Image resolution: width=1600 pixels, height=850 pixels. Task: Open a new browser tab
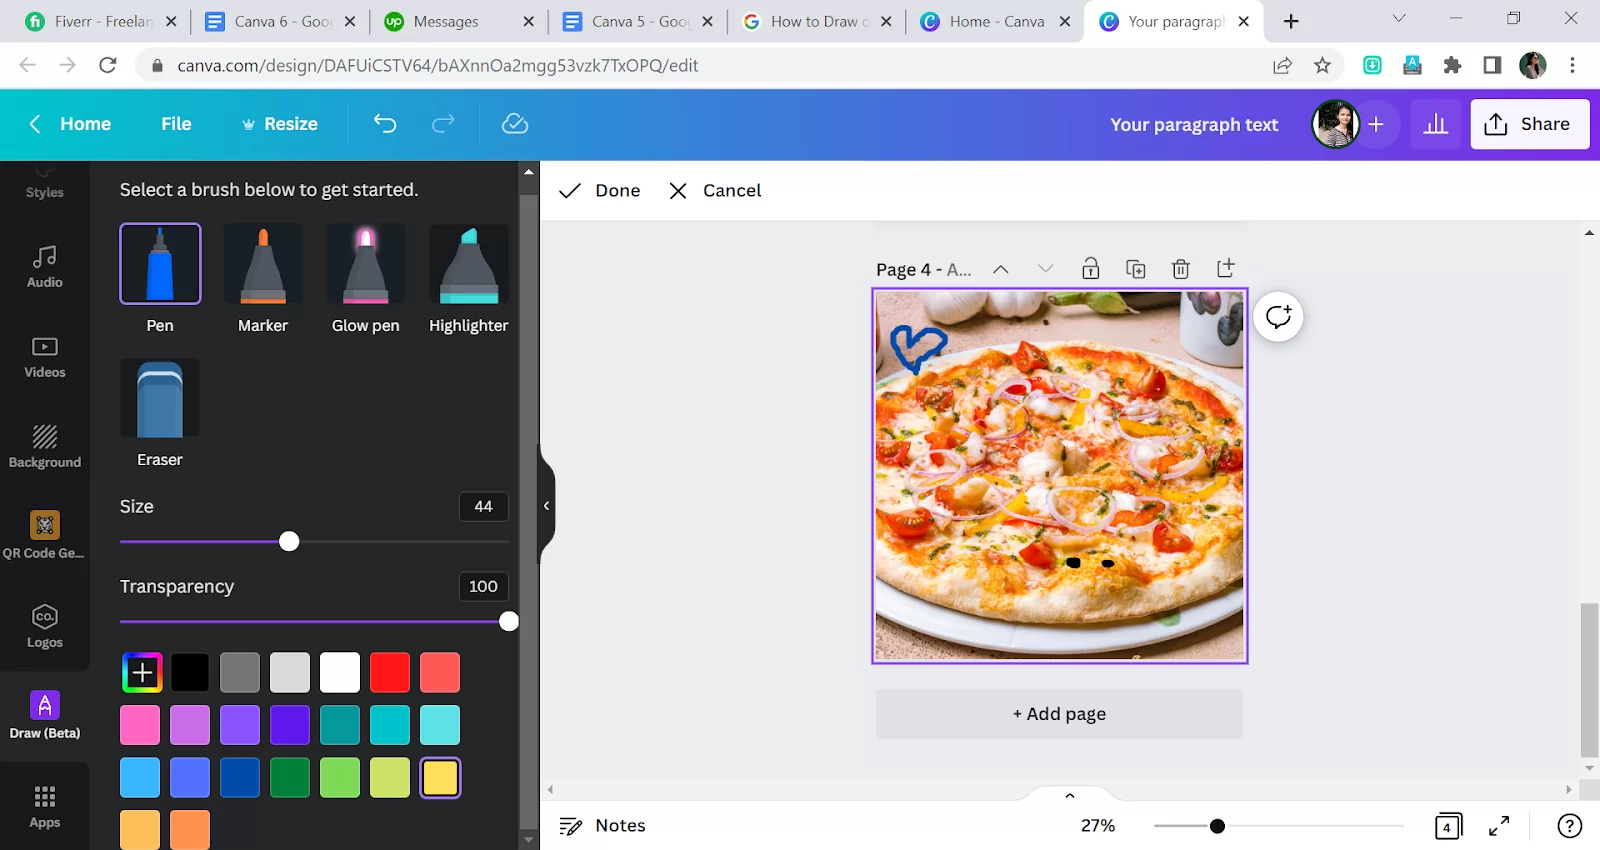(1291, 21)
